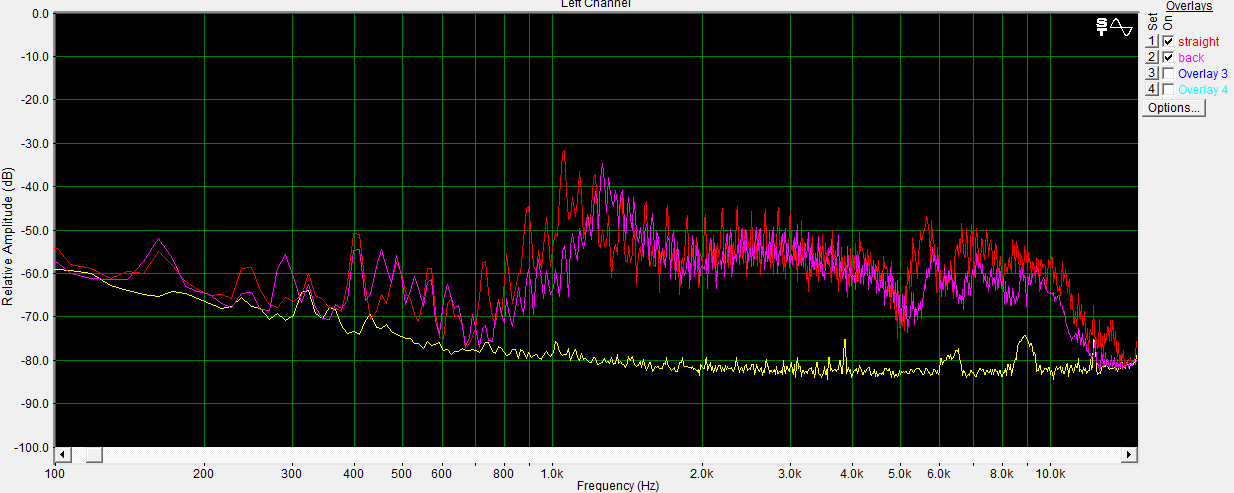
Task: Click the 'Left Channel' plot title
Action: (x=595, y=4)
